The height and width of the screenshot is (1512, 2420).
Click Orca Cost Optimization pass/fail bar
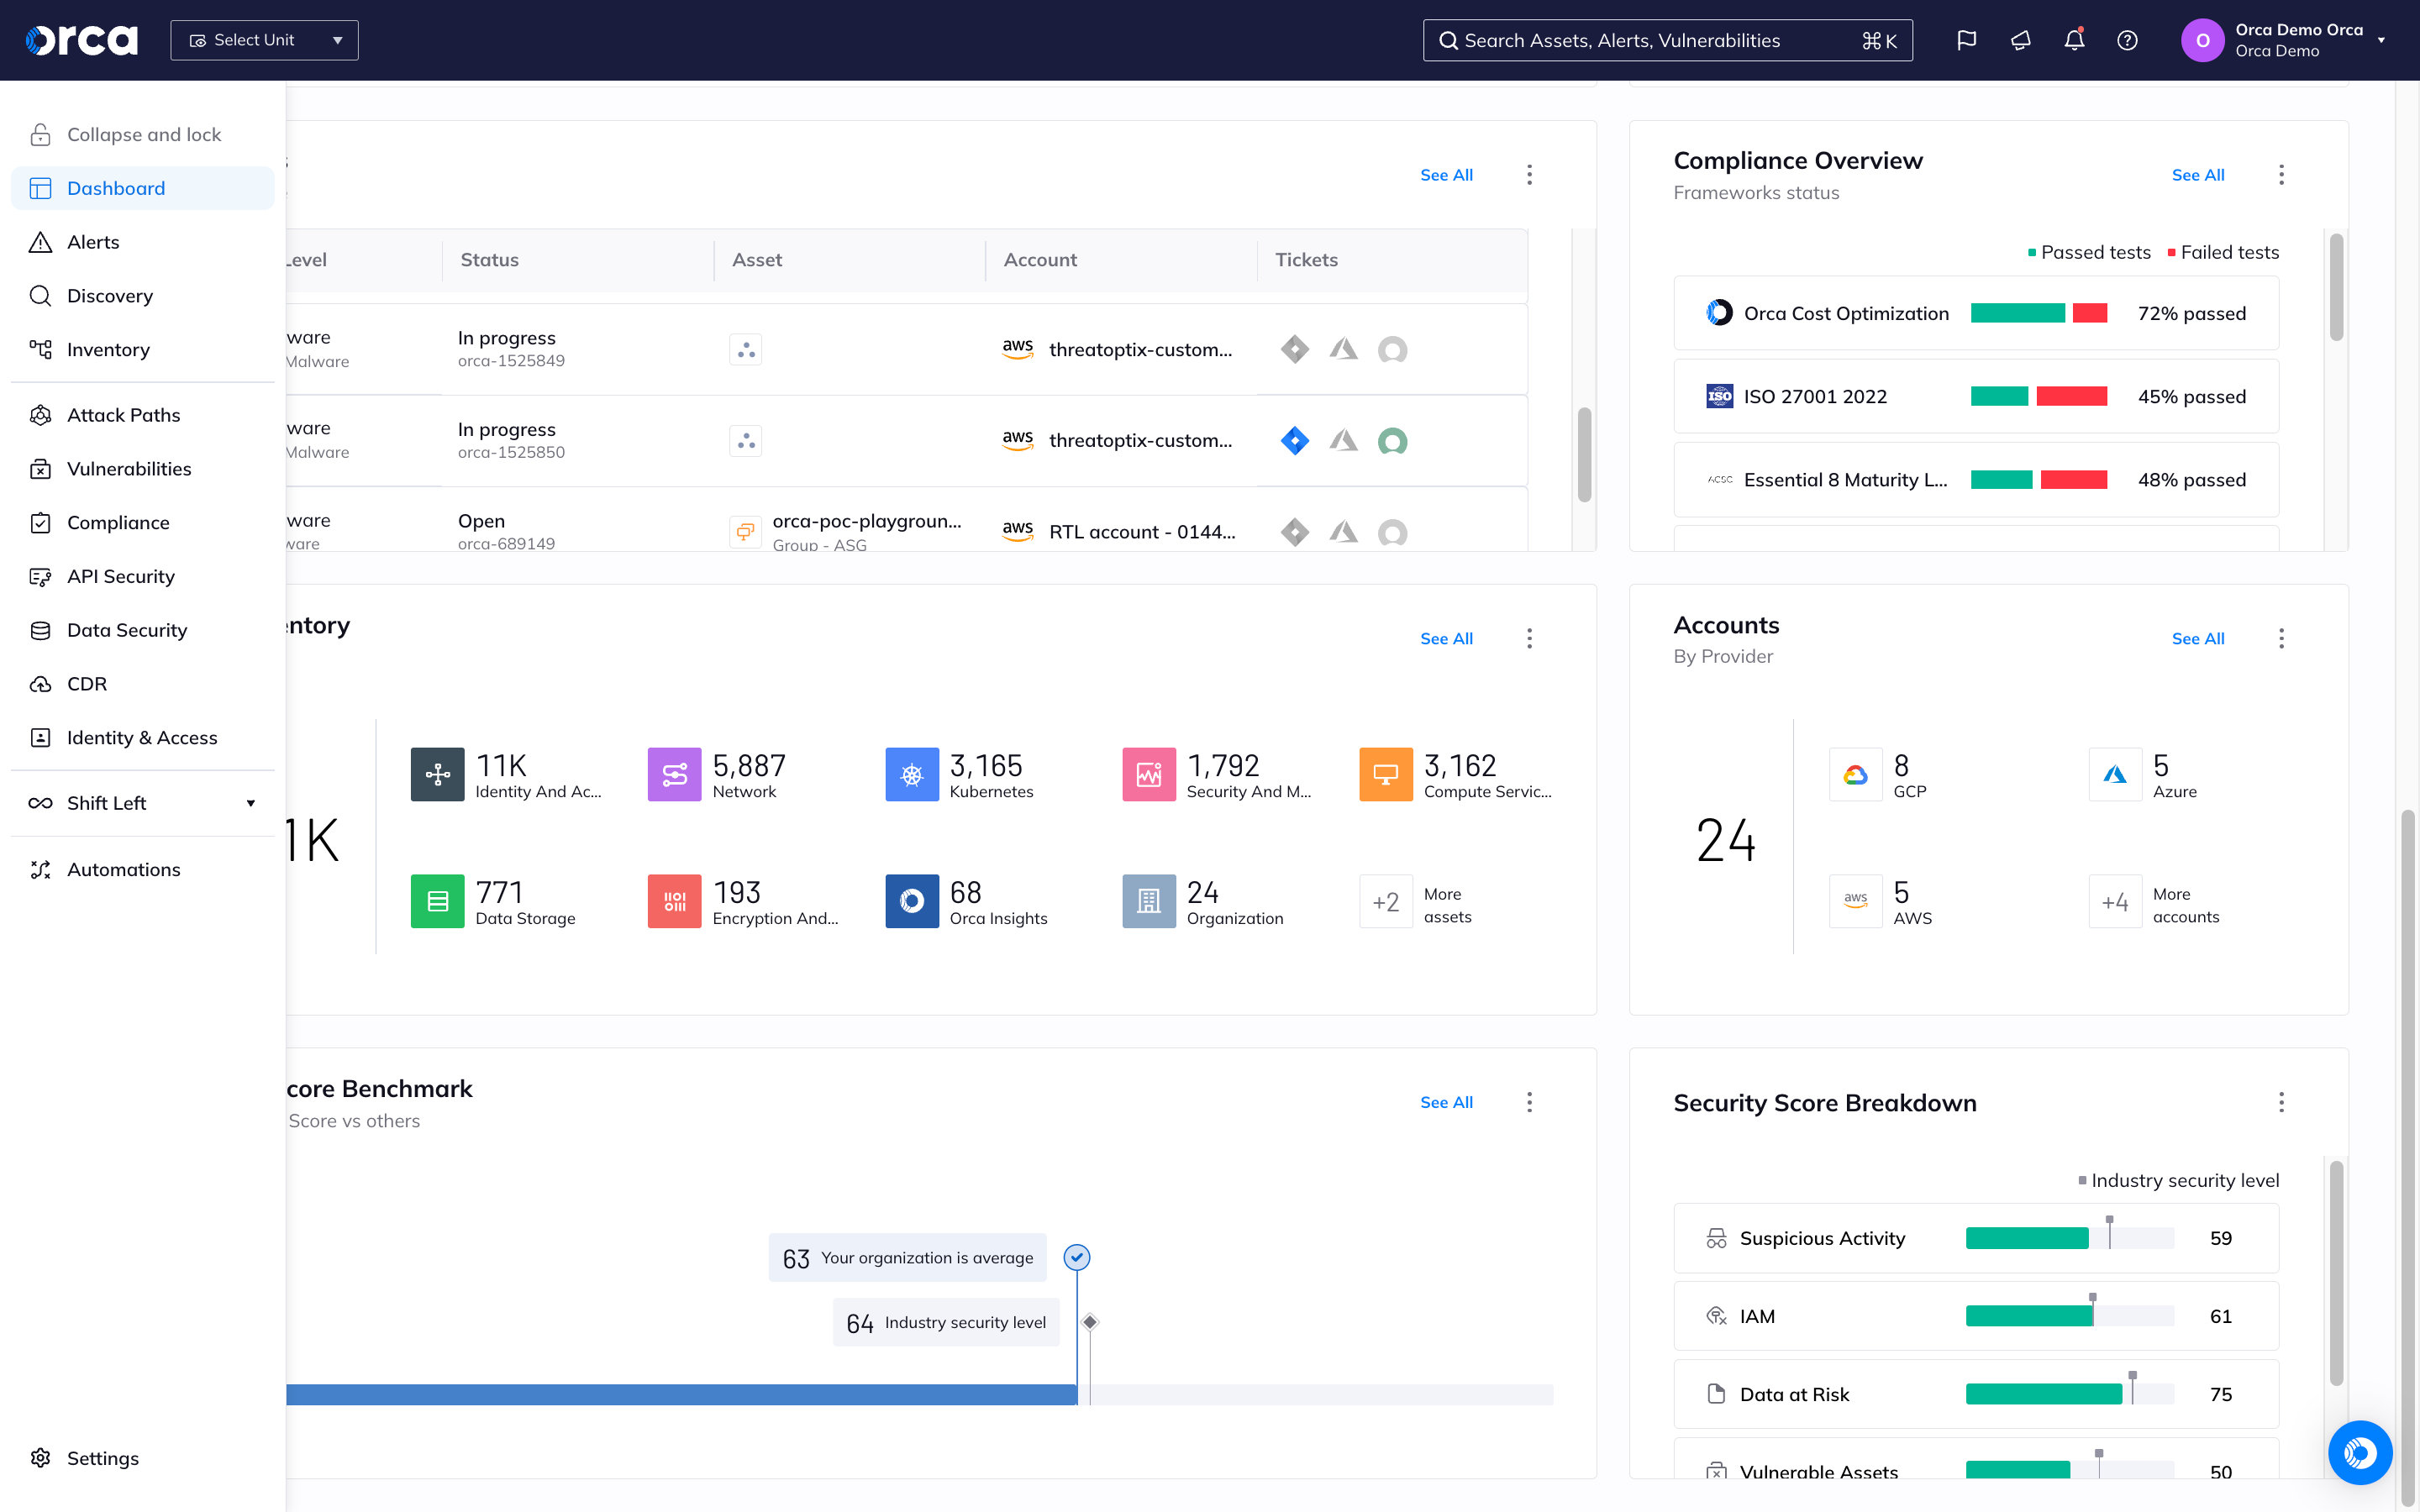tap(2039, 313)
